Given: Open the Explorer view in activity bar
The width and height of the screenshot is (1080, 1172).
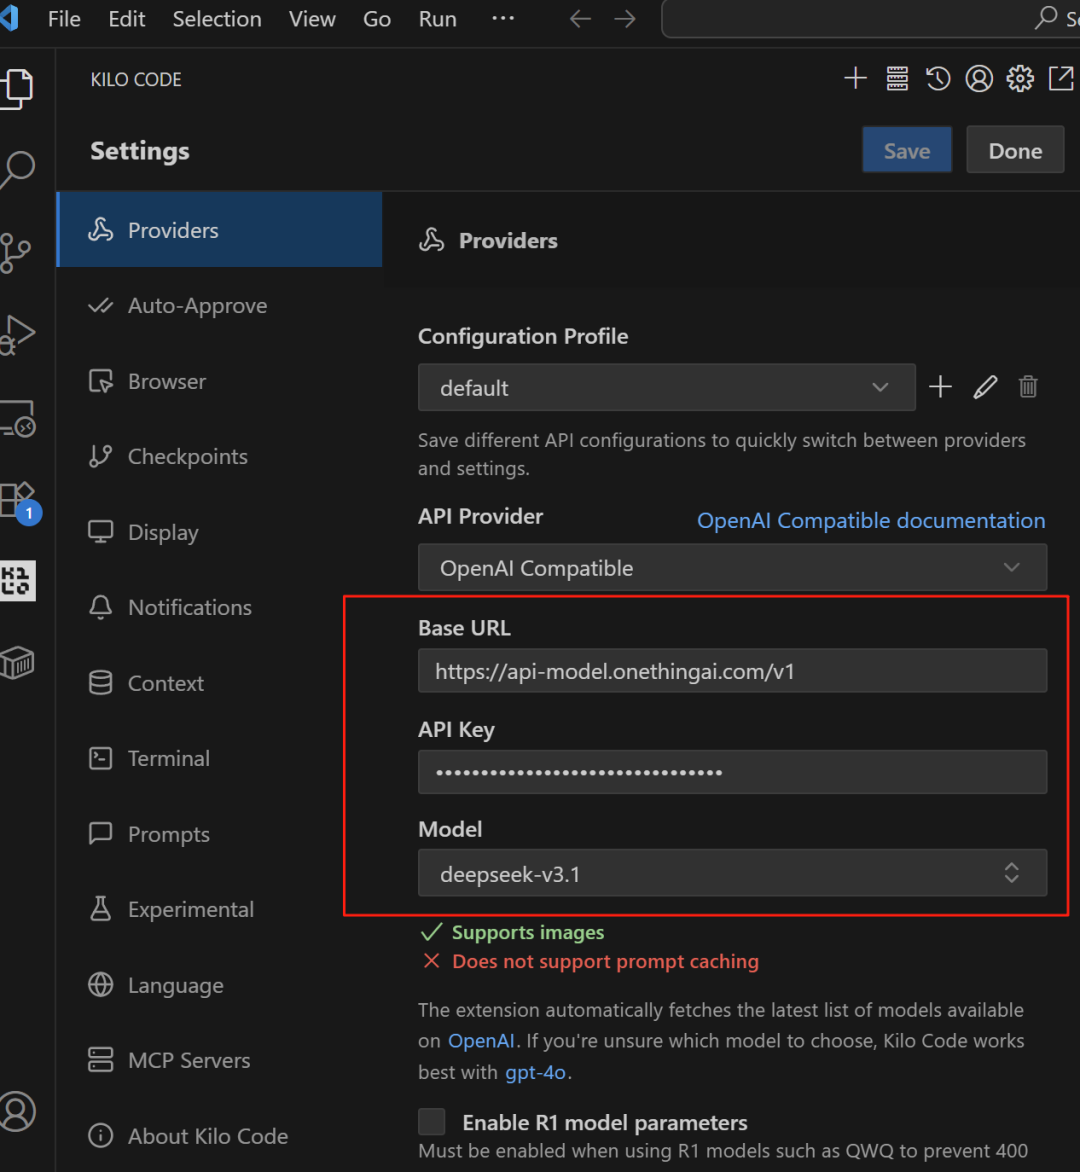Looking at the screenshot, I should (x=17, y=88).
